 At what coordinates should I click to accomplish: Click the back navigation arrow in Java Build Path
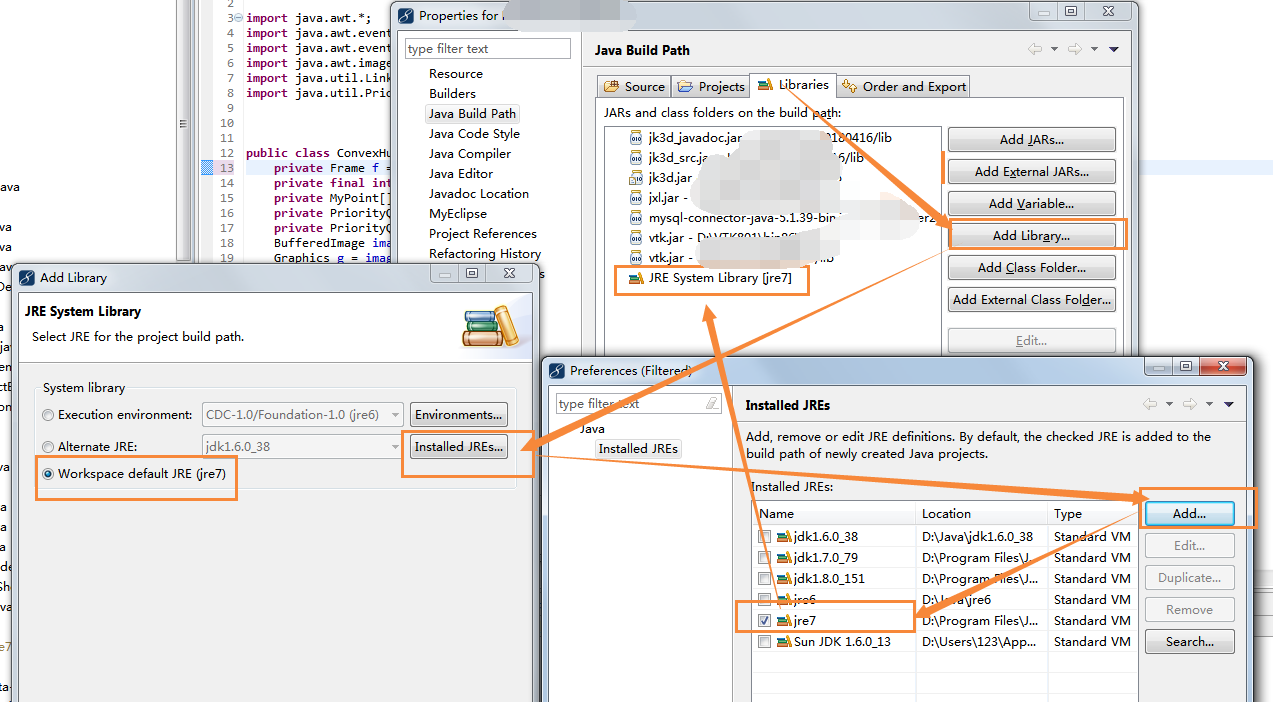click(x=1036, y=48)
